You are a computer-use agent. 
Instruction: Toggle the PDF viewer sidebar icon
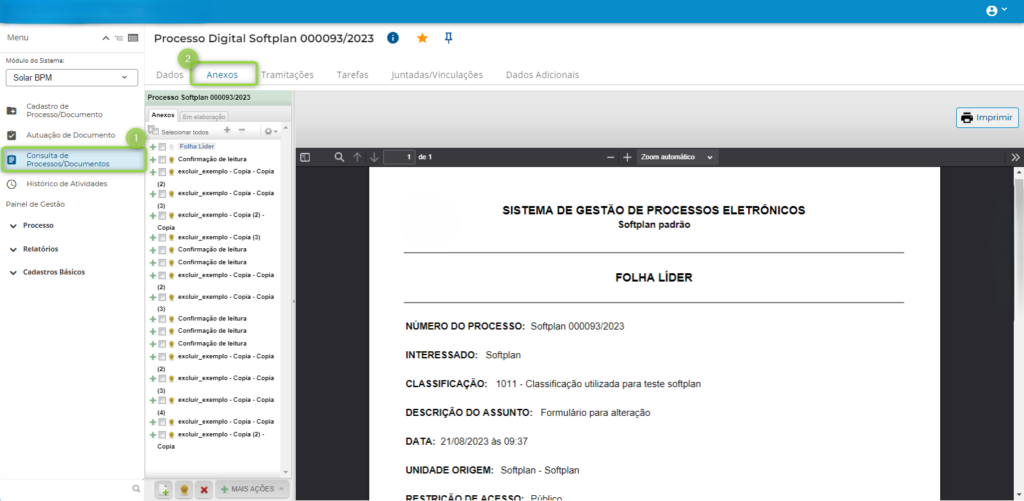[x=305, y=157]
